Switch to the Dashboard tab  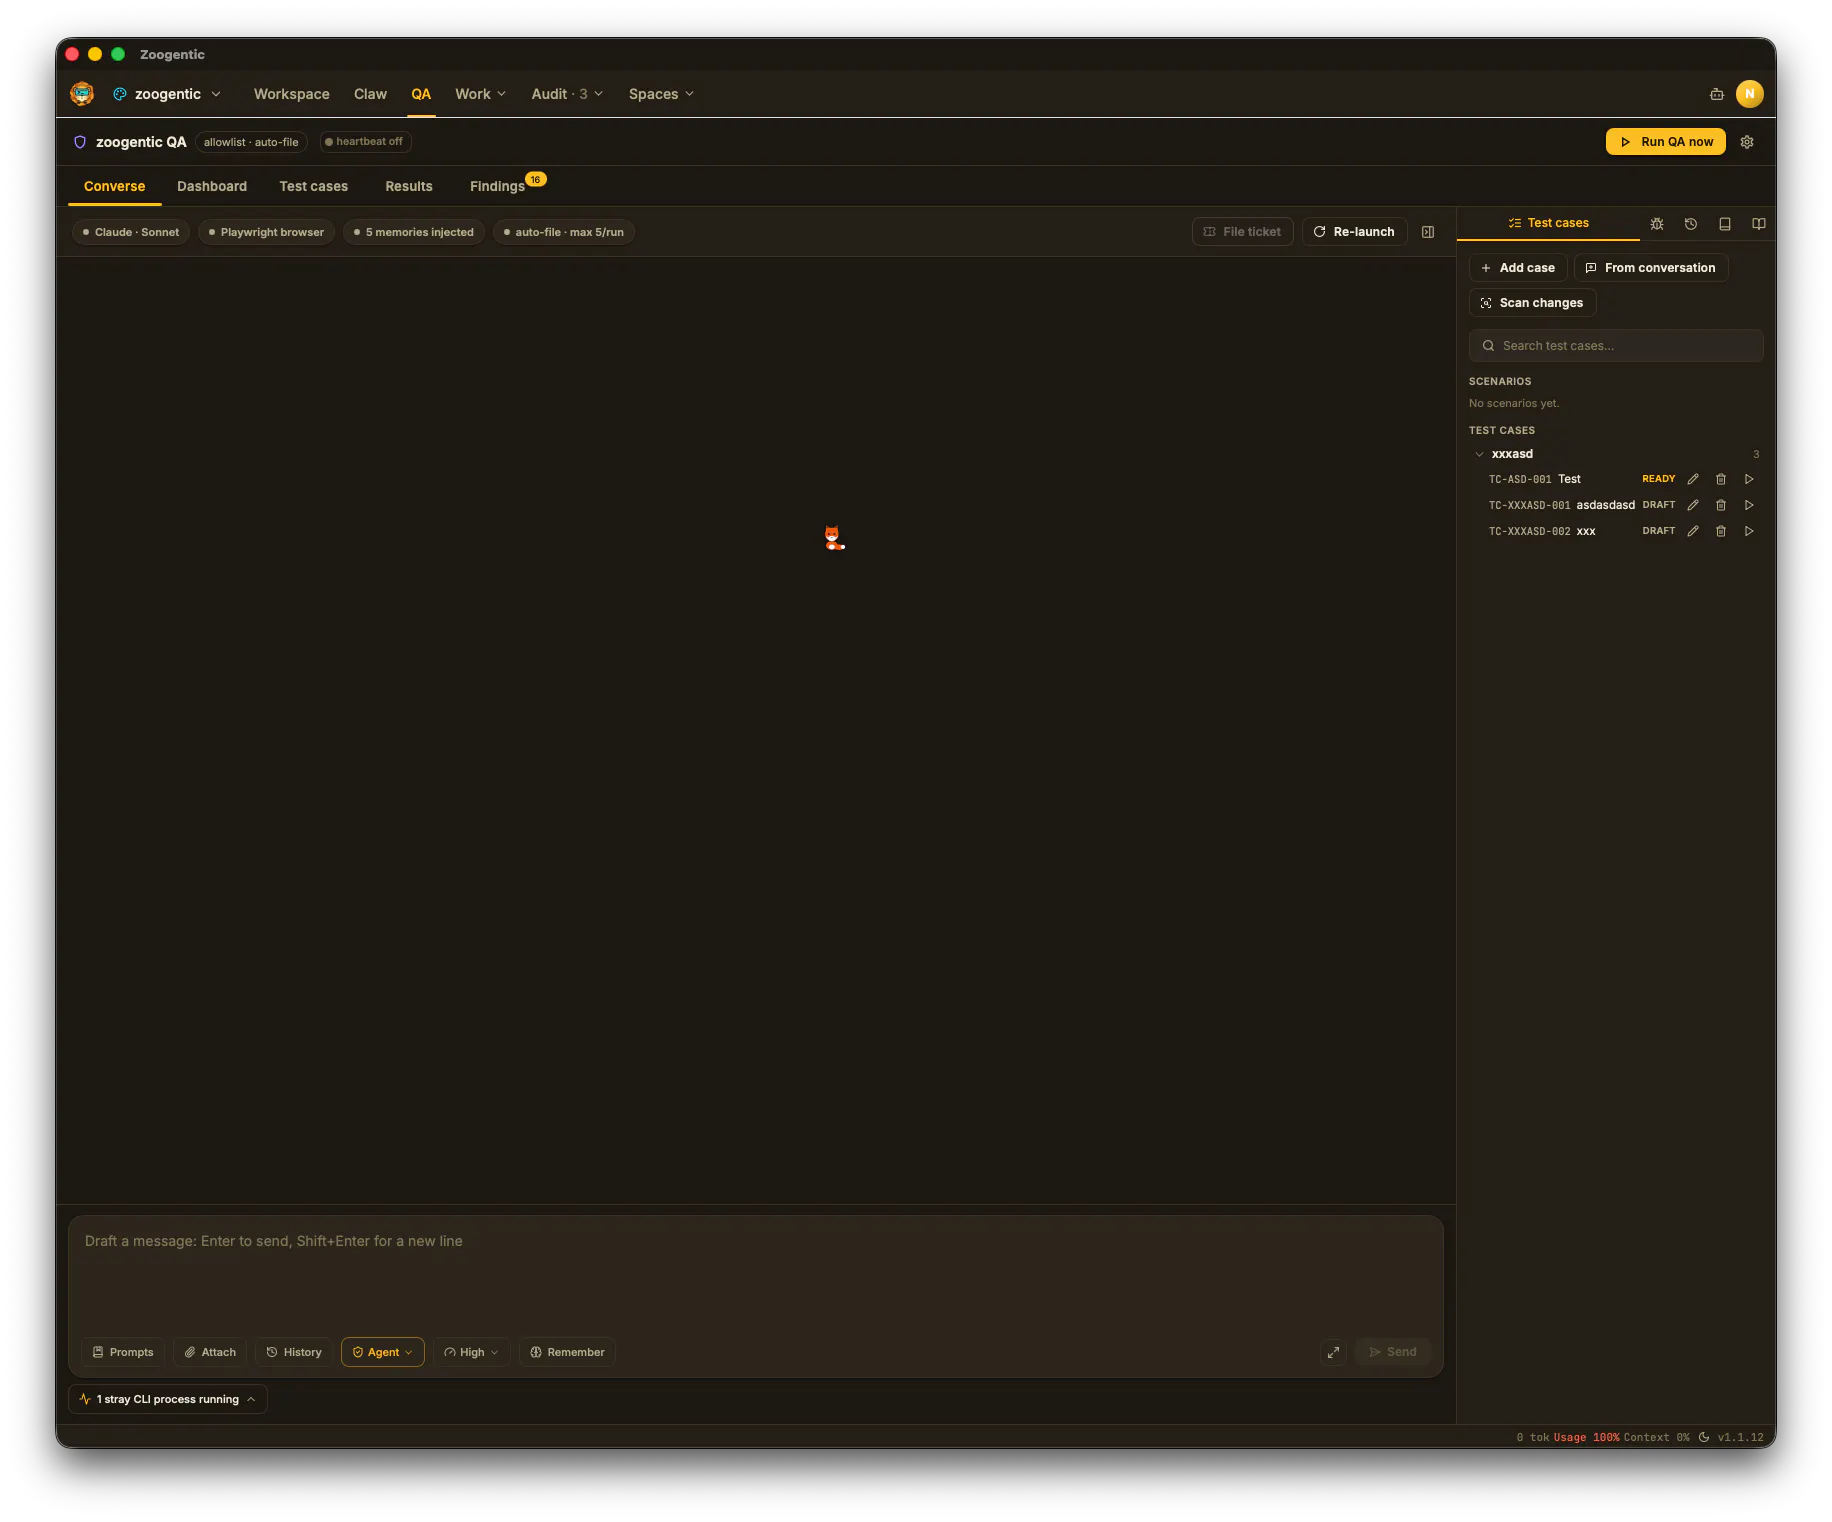[x=212, y=187]
